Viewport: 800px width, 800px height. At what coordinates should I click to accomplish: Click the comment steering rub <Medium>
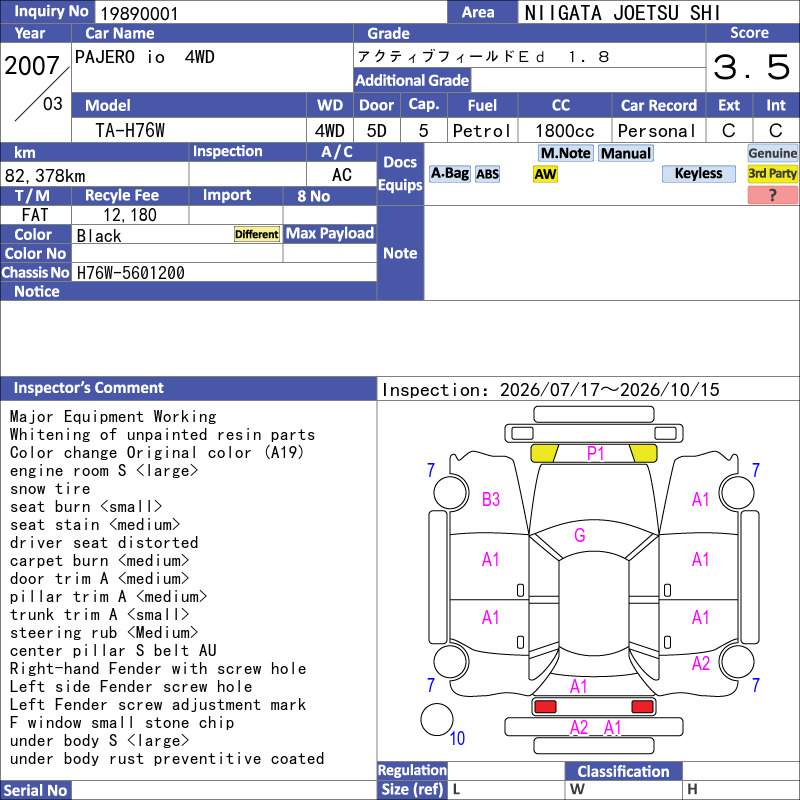coord(104,633)
